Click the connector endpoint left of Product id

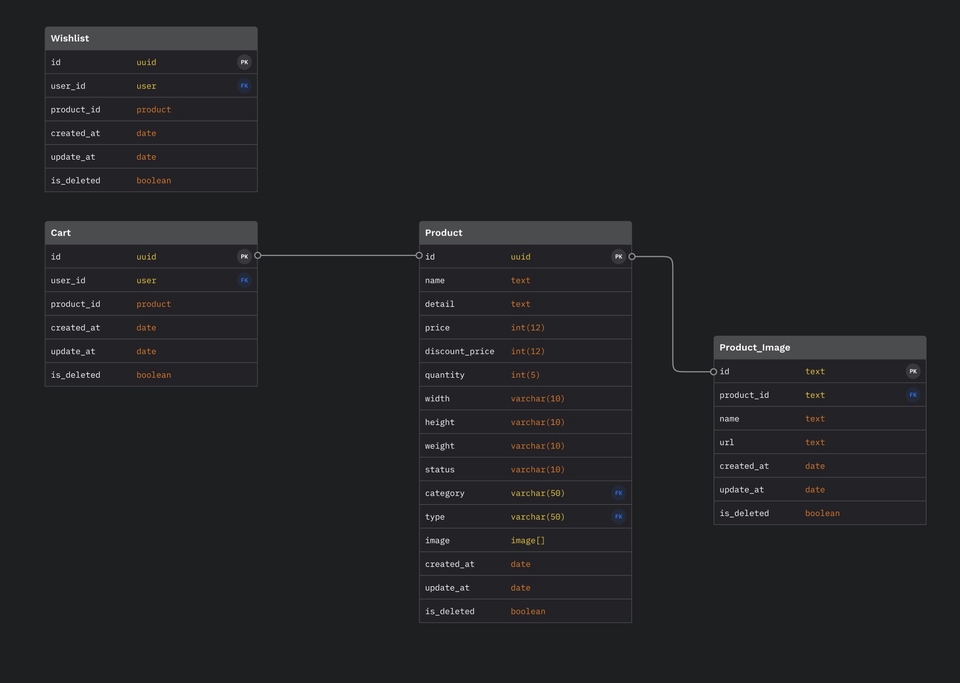(419, 255)
